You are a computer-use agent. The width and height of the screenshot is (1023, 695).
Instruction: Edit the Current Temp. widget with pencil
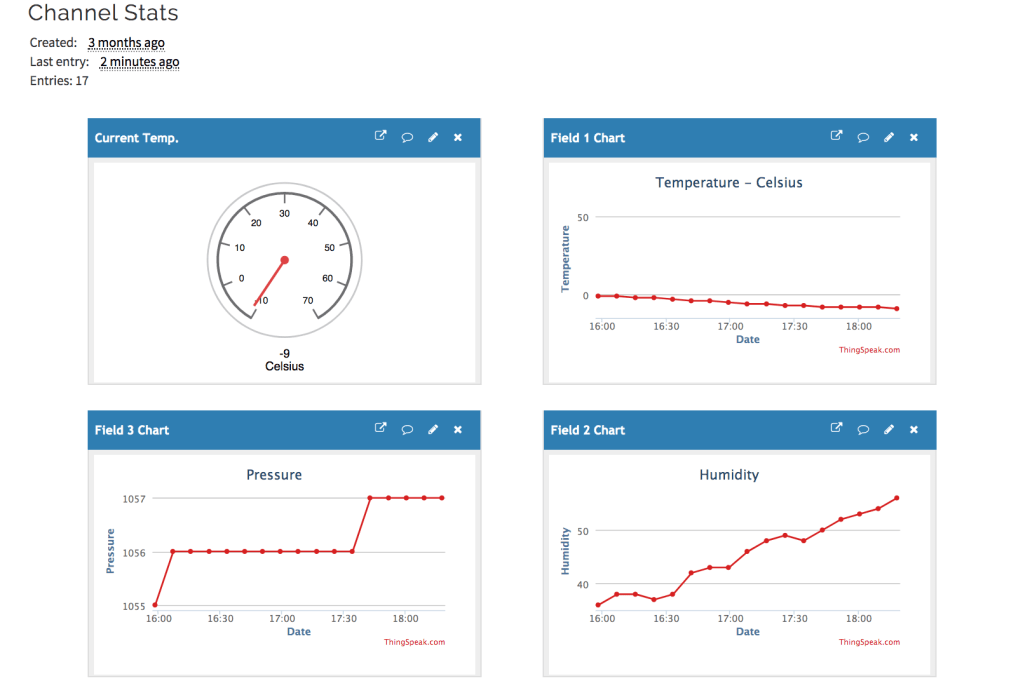point(433,137)
